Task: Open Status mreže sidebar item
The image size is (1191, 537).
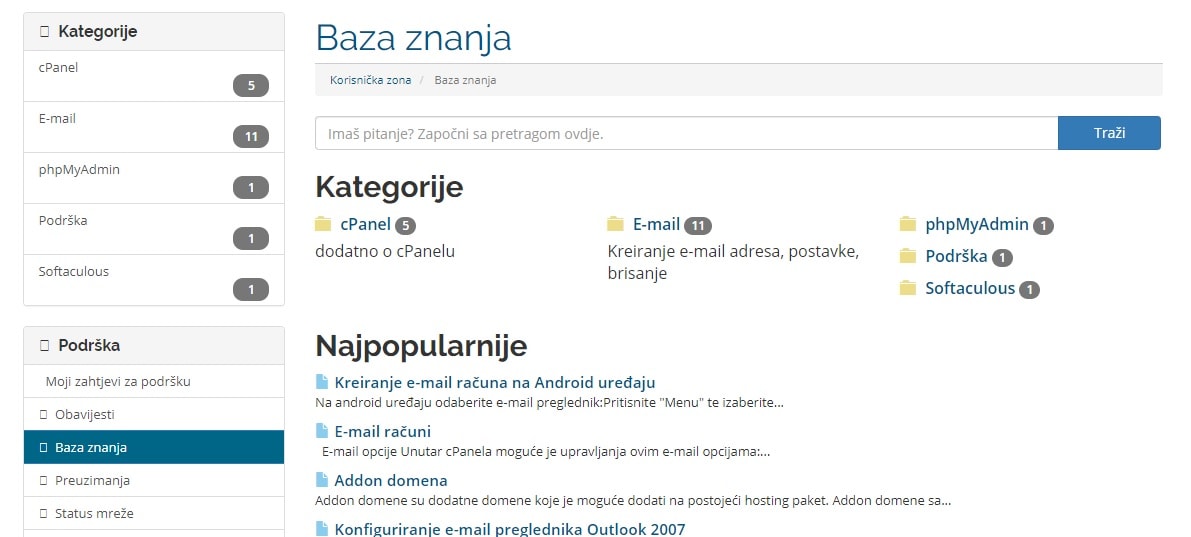Action: coord(154,513)
